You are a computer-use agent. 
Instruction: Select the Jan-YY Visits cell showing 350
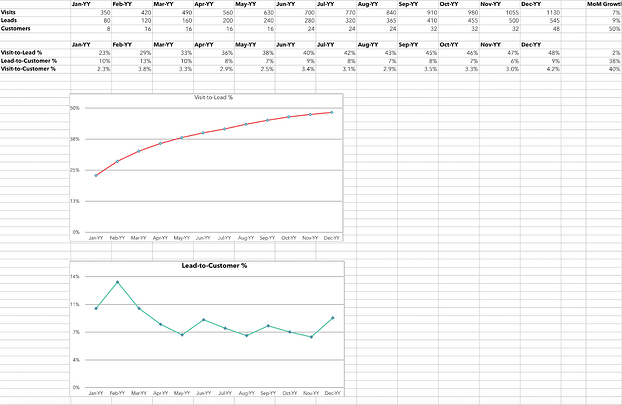click(104, 12)
